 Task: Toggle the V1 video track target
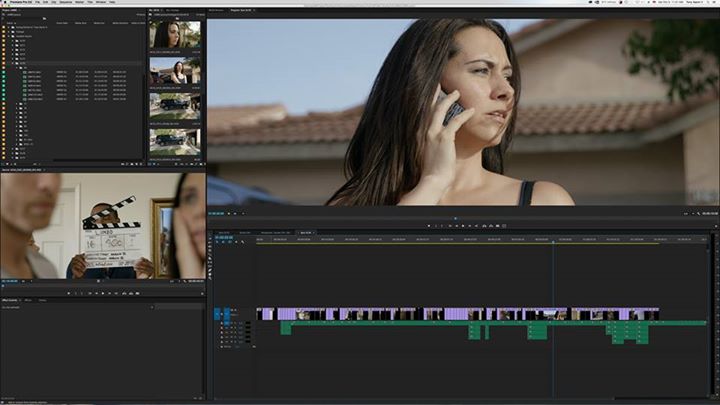226,314
